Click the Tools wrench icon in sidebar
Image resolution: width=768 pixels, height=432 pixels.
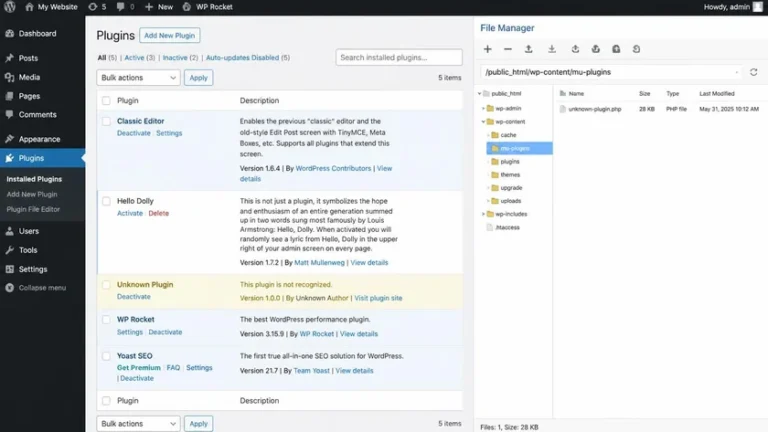click(10, 250)
